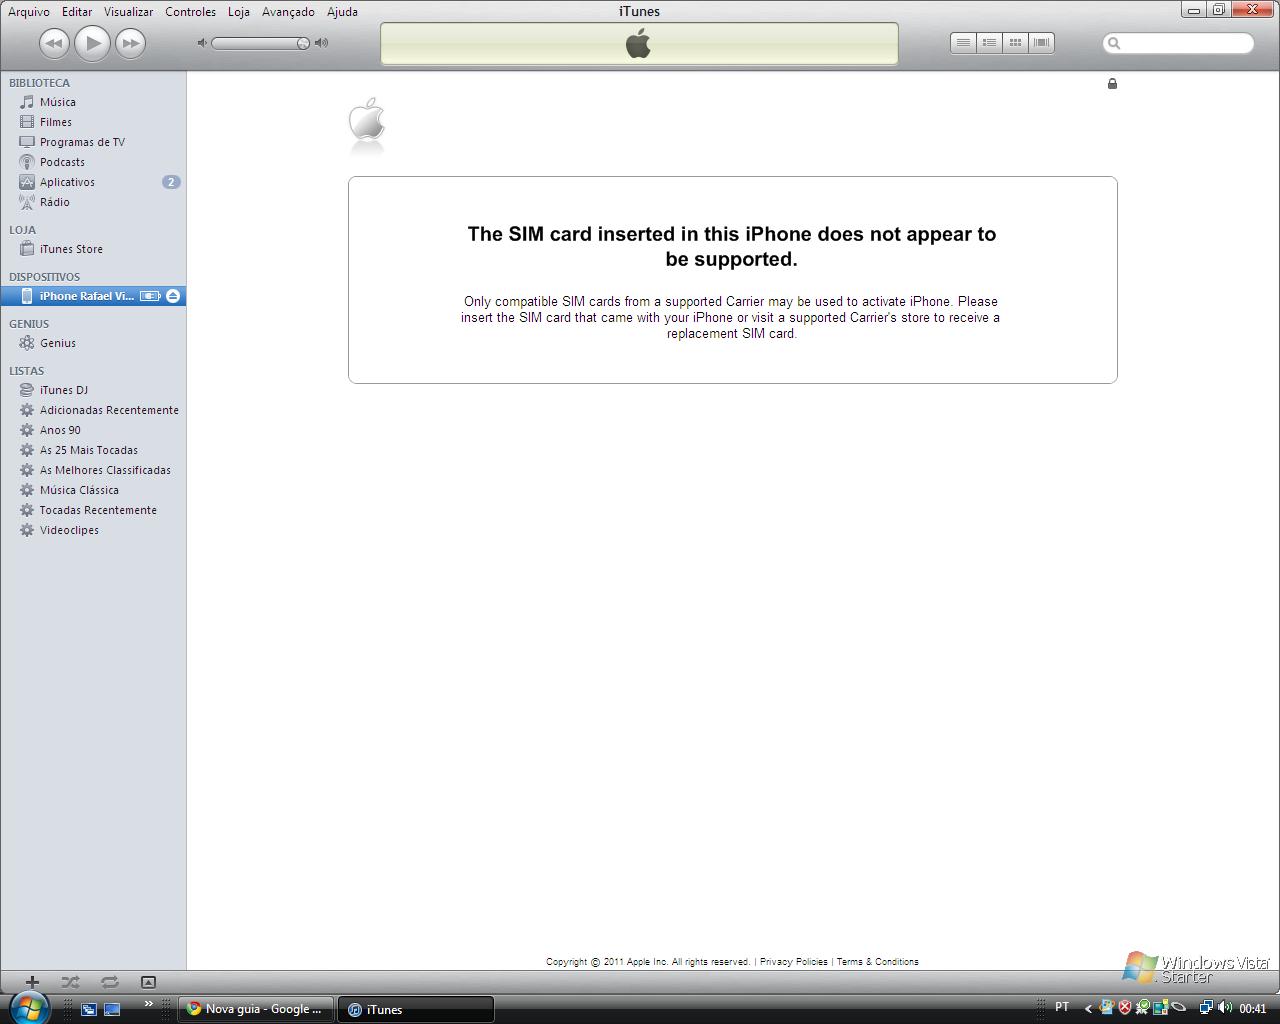Open the Ajuda menu
The width and height of the screenshot is (1280, 1024).
pyautogui.click(x=342, y=12)
